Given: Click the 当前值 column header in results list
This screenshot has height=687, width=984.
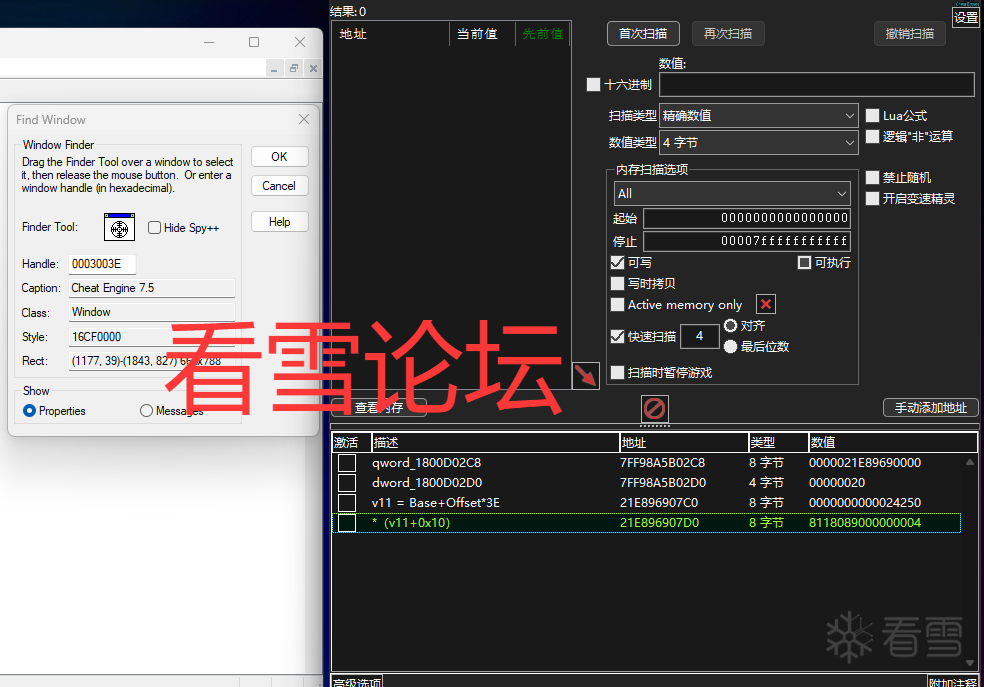Looking at the screenshot, I should coord(482,34).
